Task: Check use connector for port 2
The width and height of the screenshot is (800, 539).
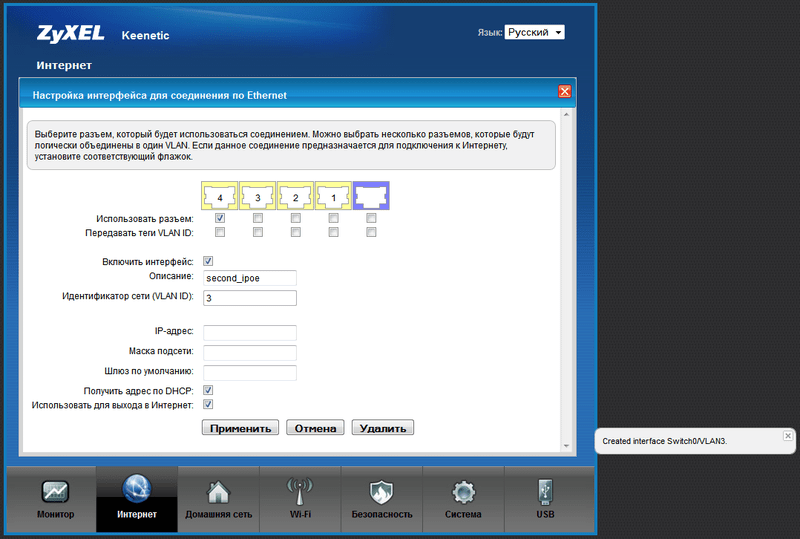Action: tap(295, 218)
